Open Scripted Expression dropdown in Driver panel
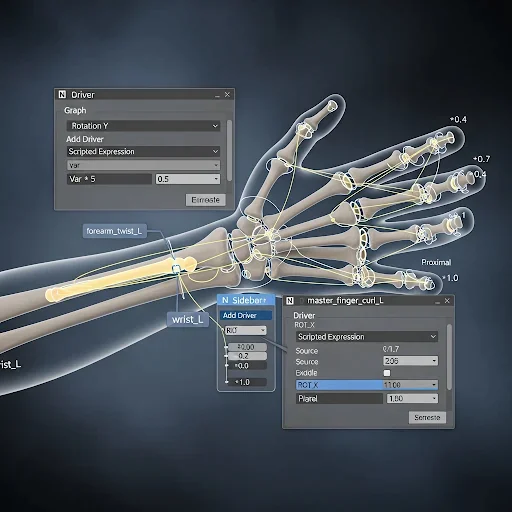This screenshot has width=512, height=512. pos(143,151)
